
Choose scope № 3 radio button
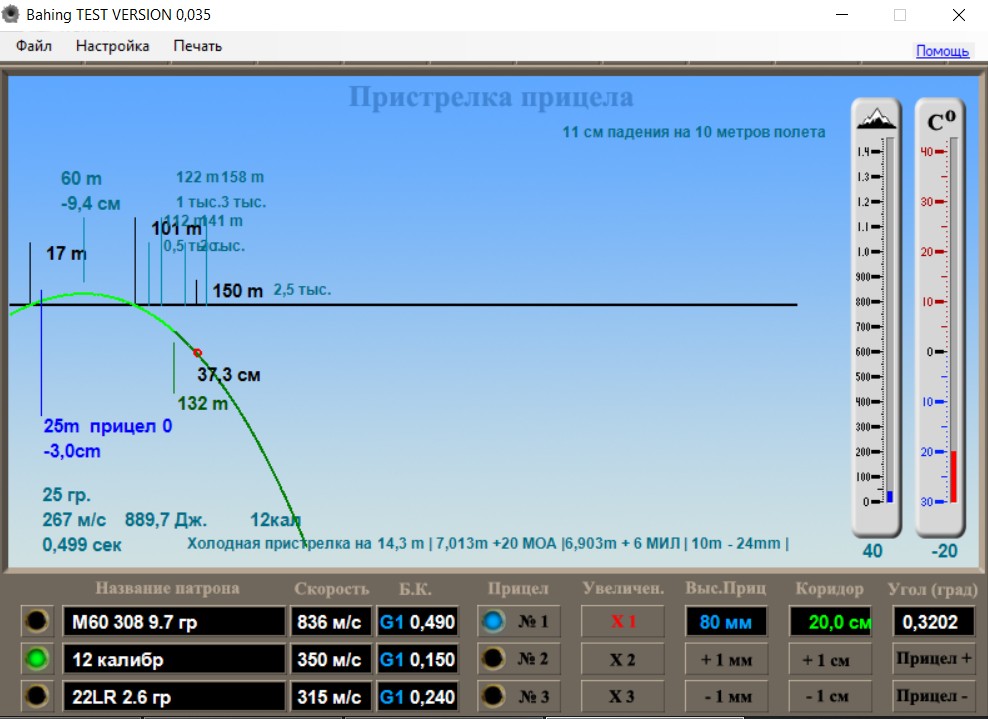494,696
